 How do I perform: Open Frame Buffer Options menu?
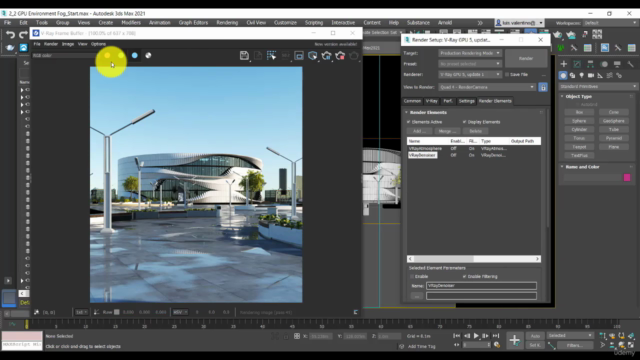98,44
